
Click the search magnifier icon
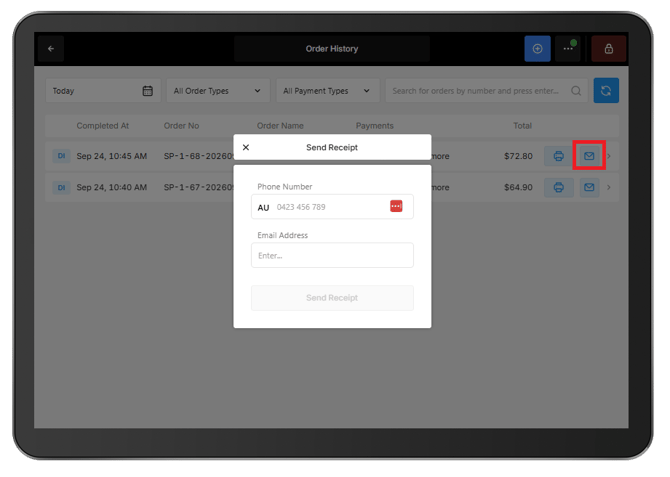click(x=576, y=91)
